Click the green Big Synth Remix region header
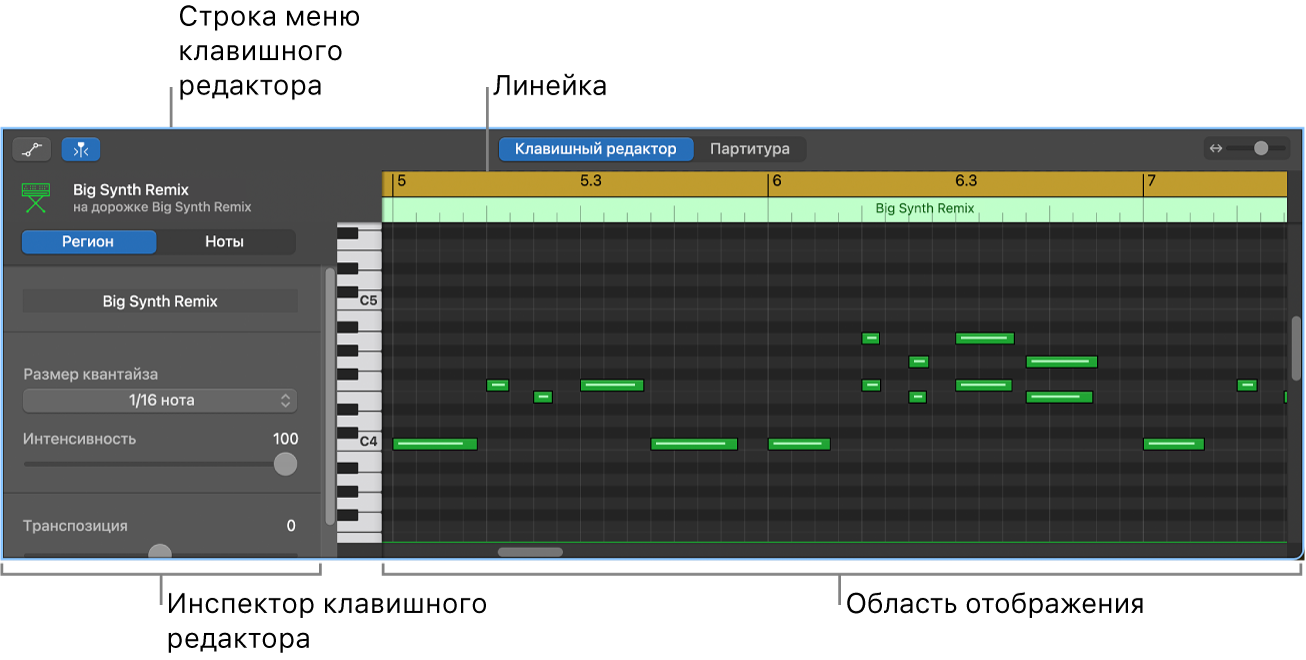1306x660 pixels. click(x=834, y=209)
